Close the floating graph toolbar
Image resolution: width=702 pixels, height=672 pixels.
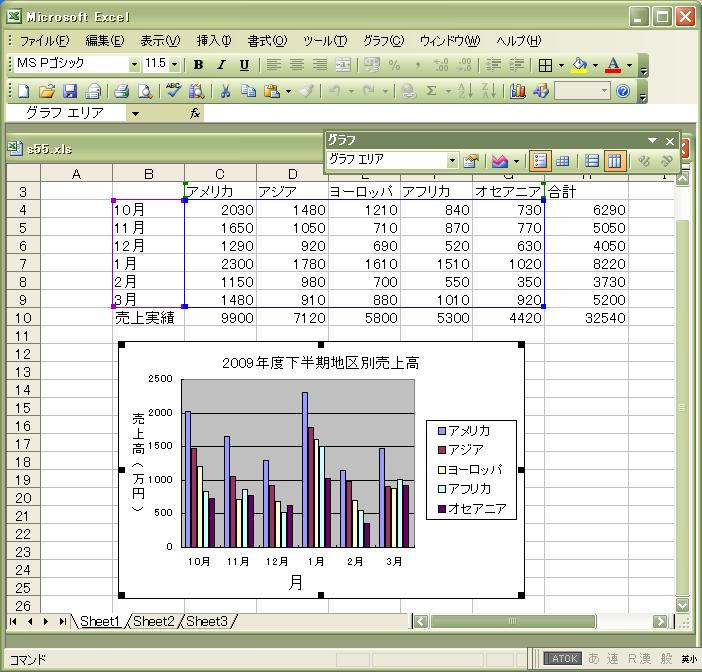670,141
